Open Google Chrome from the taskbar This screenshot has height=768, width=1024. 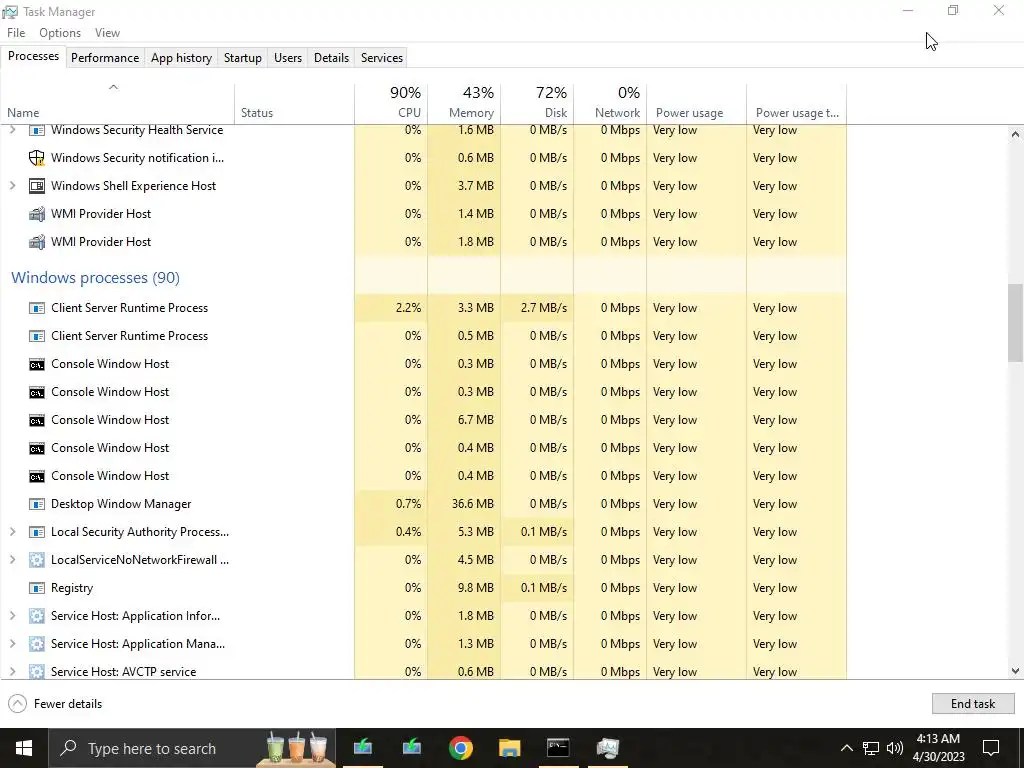click(460, 748)
